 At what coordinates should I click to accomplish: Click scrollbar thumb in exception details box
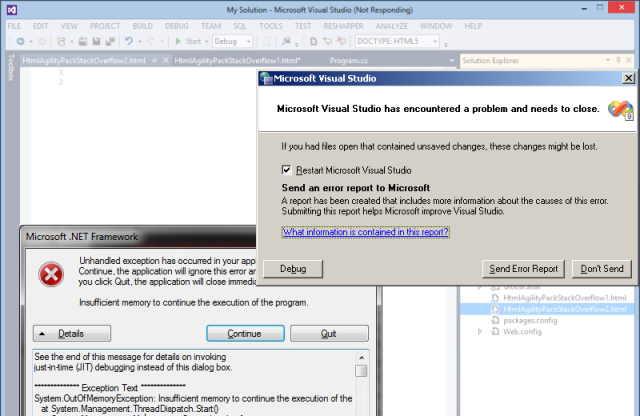coord(361,371)
